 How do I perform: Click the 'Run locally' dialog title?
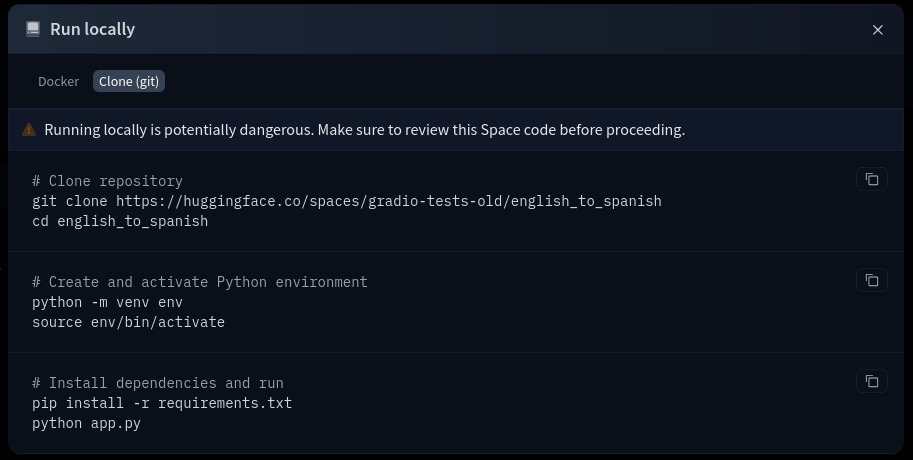(x=93, y=30)
